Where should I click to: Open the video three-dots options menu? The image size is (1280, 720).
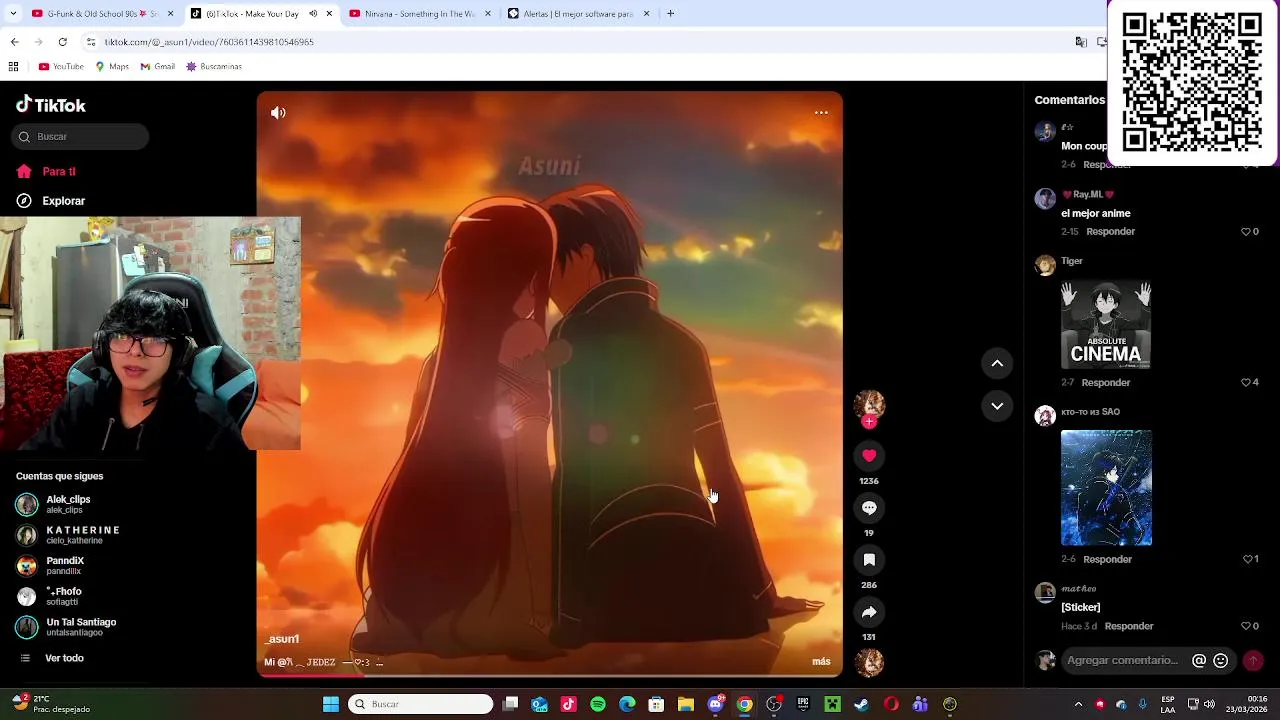[821, 113]
